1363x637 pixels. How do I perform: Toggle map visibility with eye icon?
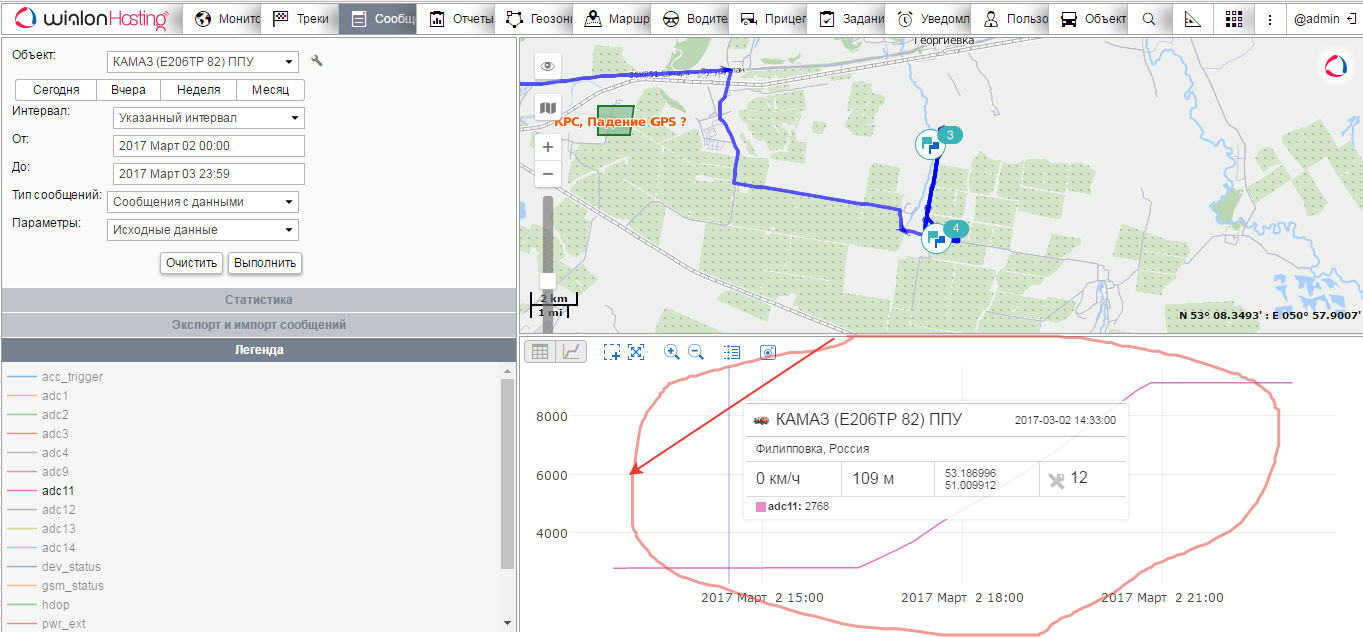tap(548, 66)
